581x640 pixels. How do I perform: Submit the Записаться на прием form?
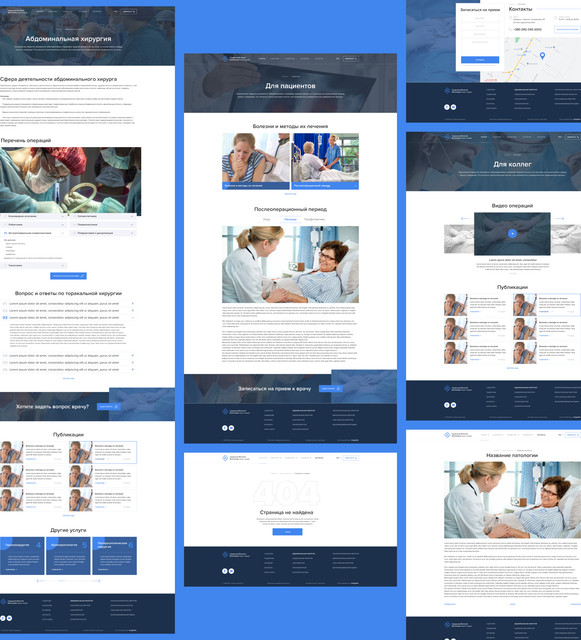480,60
